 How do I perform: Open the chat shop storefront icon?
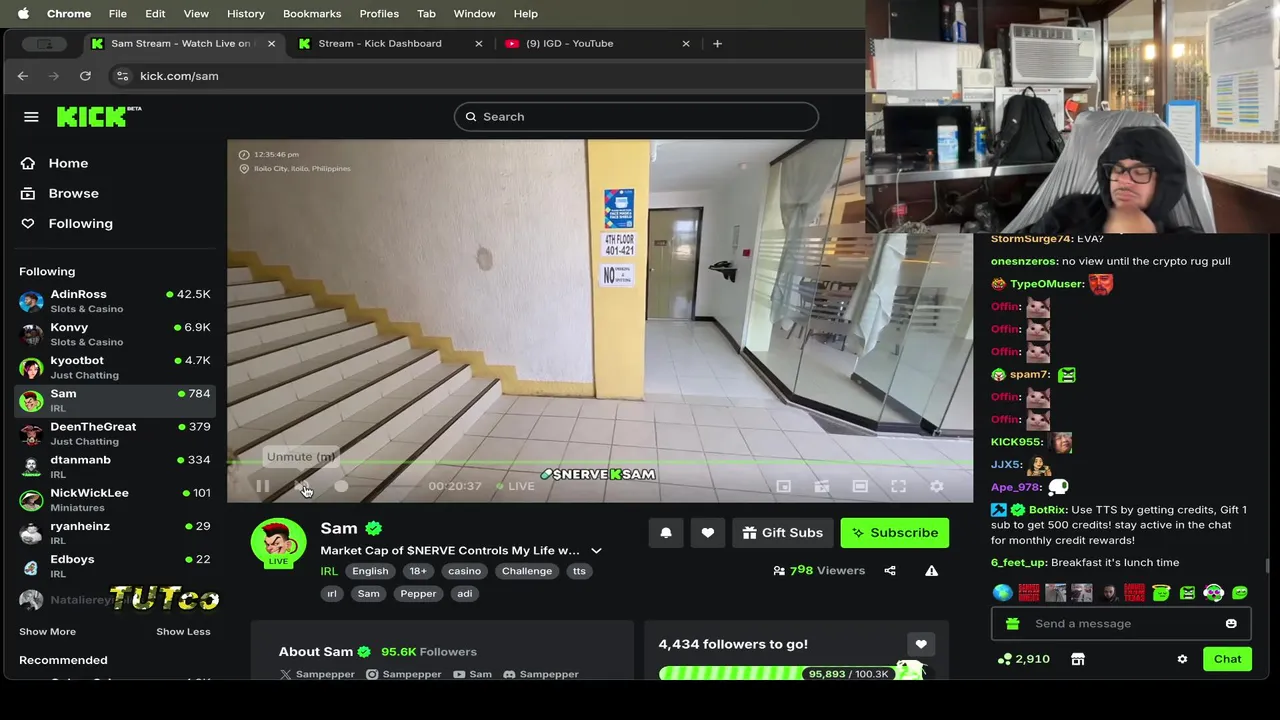pyautogui.click(x=1077, y=659)
